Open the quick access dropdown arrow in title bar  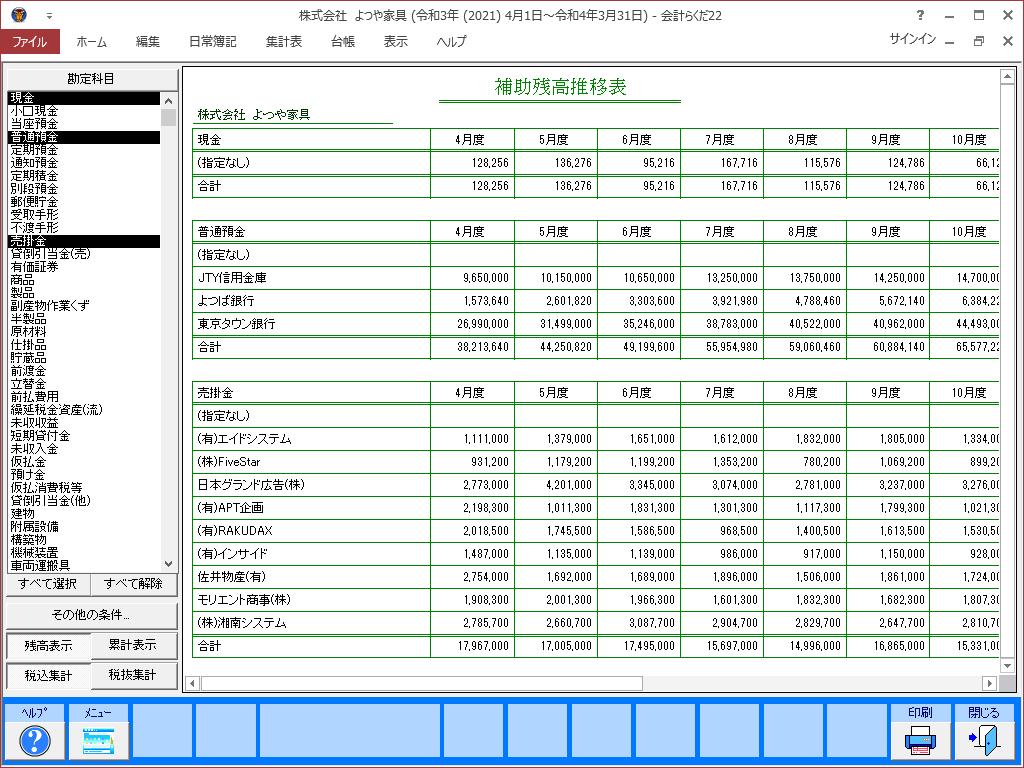point(49,16)
